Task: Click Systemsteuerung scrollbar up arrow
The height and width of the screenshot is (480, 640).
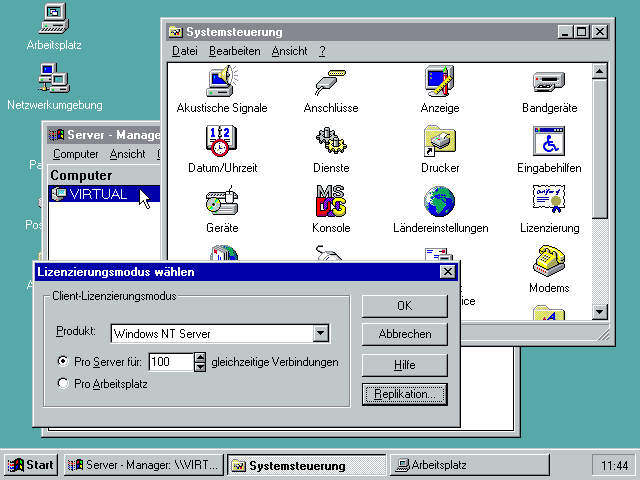Action: click(599, 71)
